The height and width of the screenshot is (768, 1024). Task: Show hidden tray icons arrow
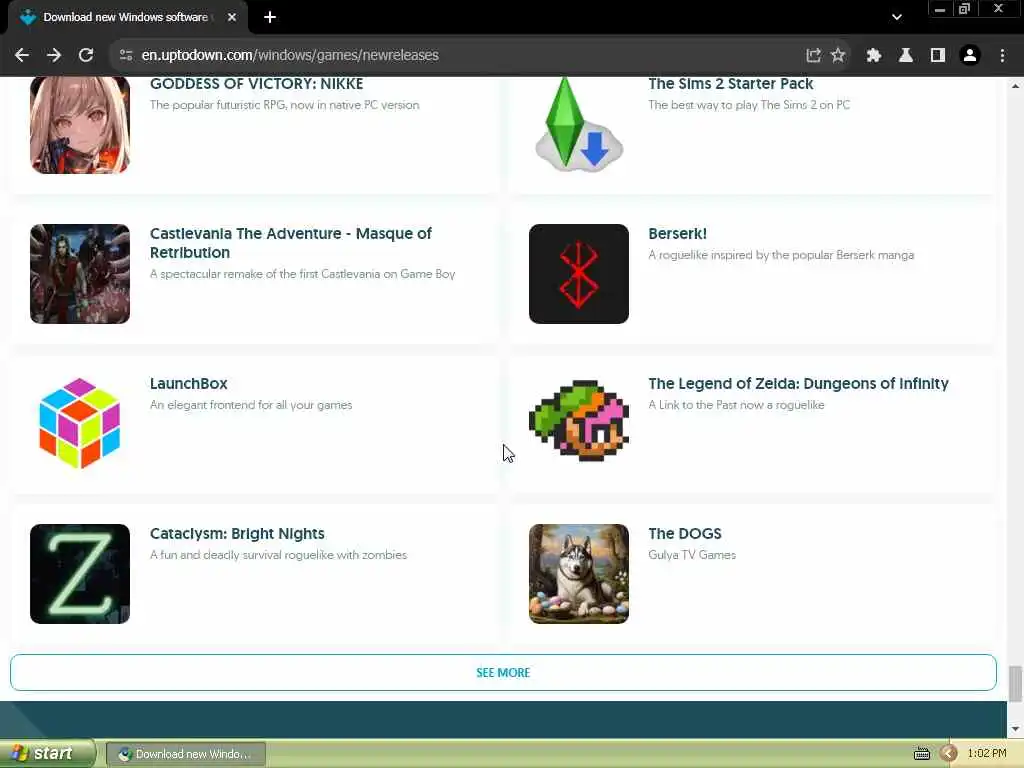948,754
